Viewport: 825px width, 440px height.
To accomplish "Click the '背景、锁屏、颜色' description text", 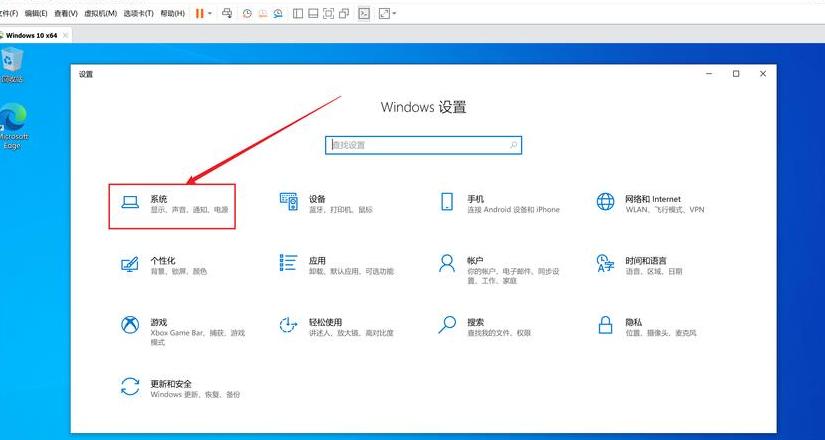I will click(x=179, y=272).
